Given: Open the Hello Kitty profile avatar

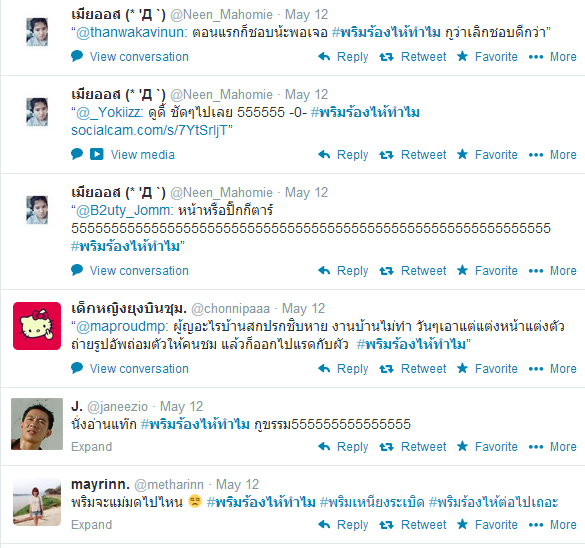Looking at the screenshot, I should (x=37, y=326).
